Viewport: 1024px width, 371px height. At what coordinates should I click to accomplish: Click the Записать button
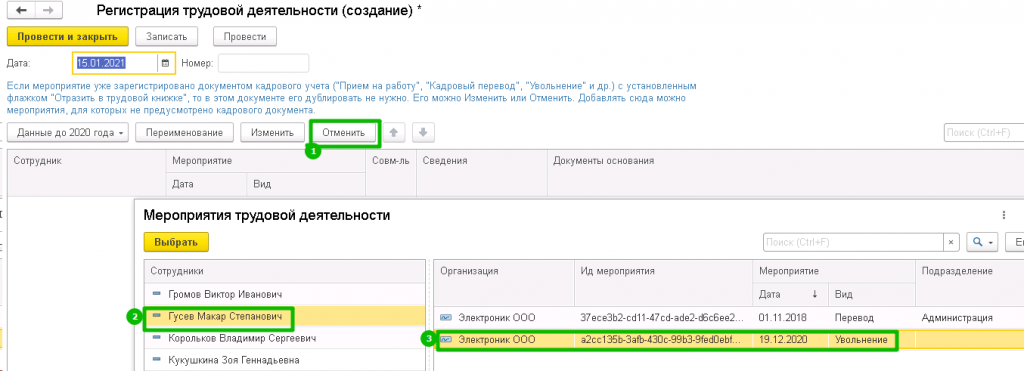pos(167,37)
